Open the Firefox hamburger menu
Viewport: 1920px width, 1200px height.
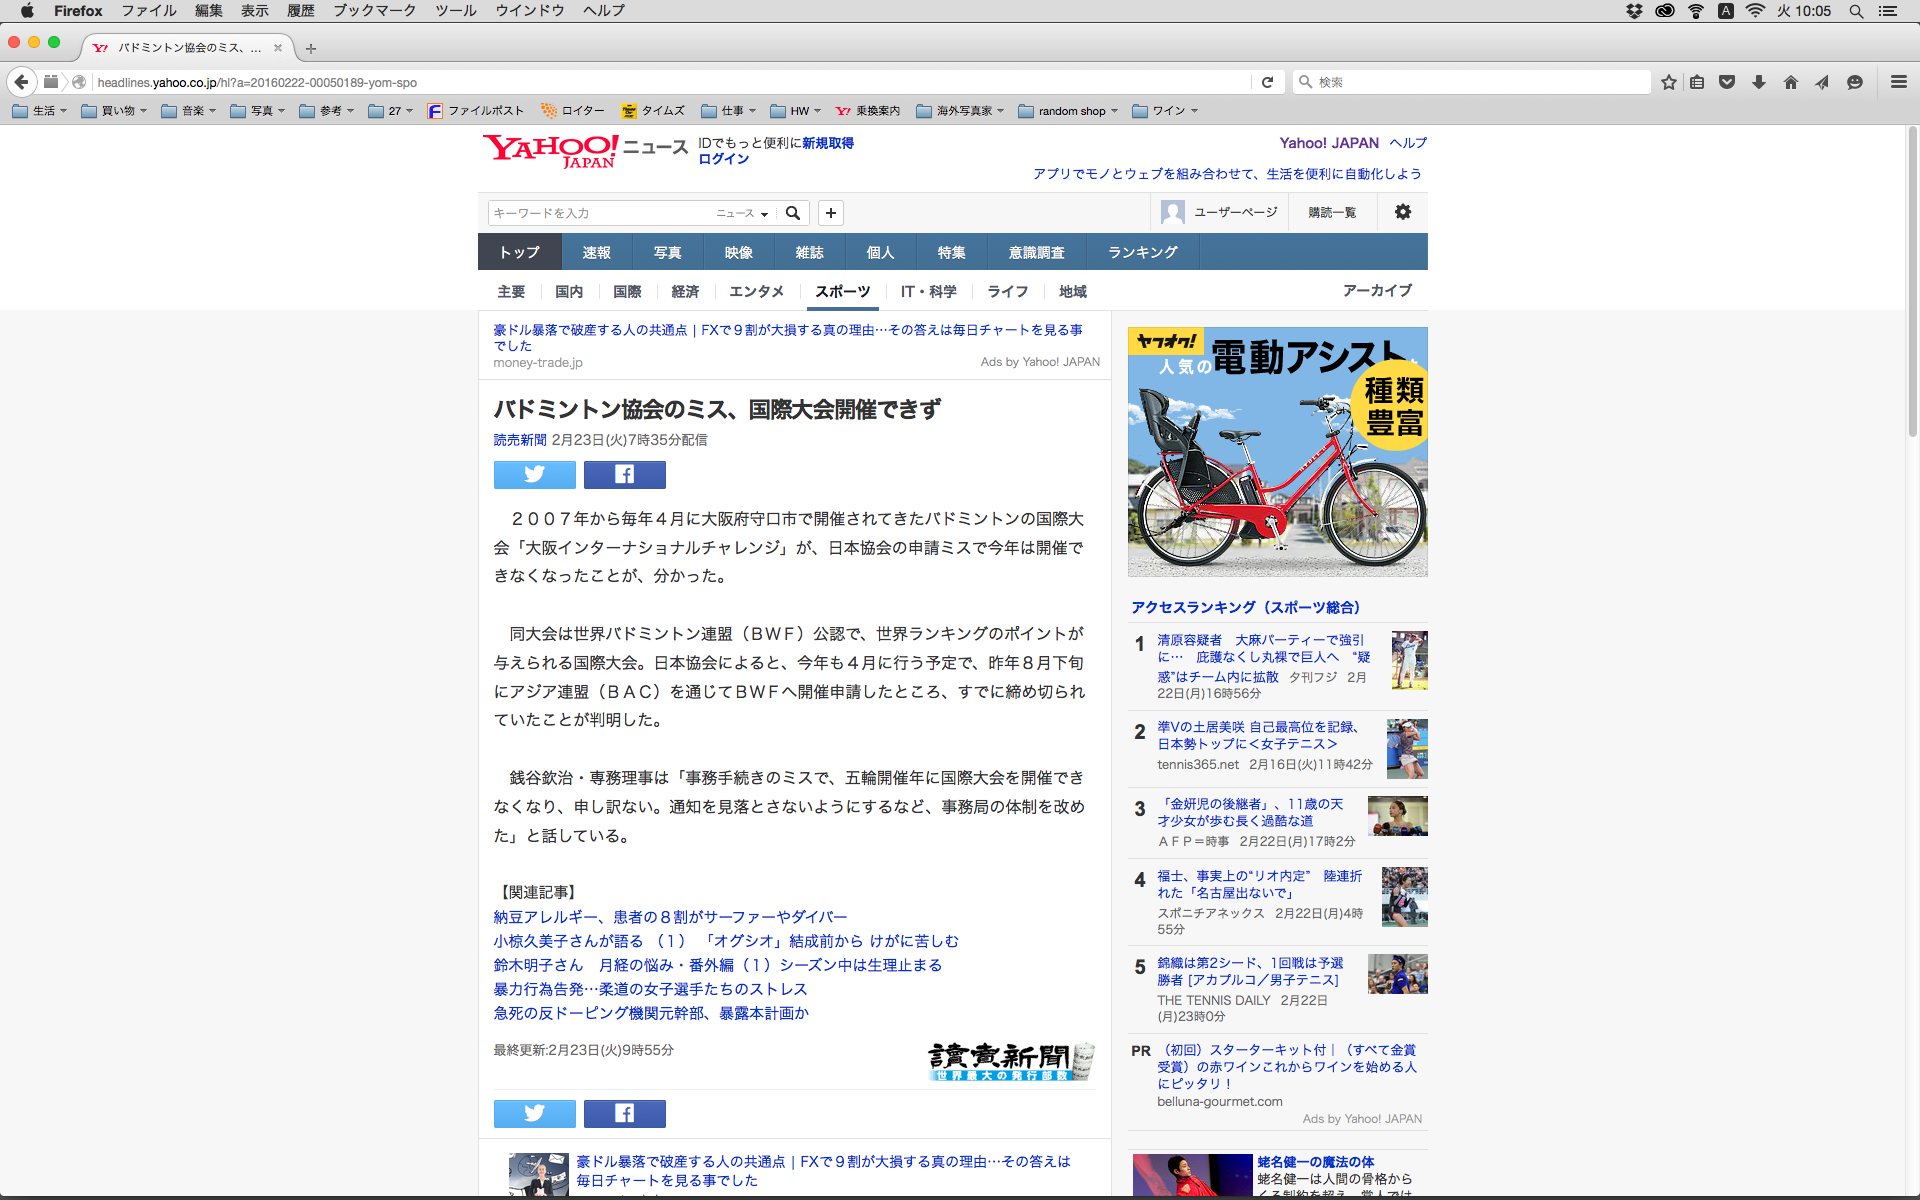[1898, 82]
